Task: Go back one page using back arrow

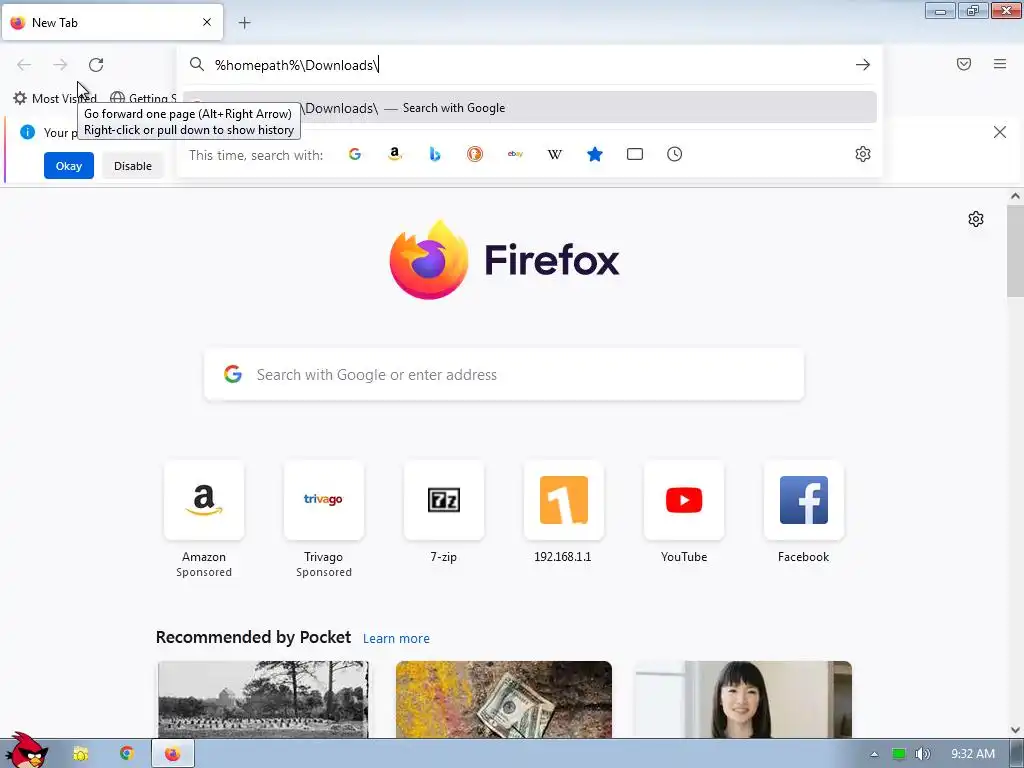Action: (x=24, y=65)
